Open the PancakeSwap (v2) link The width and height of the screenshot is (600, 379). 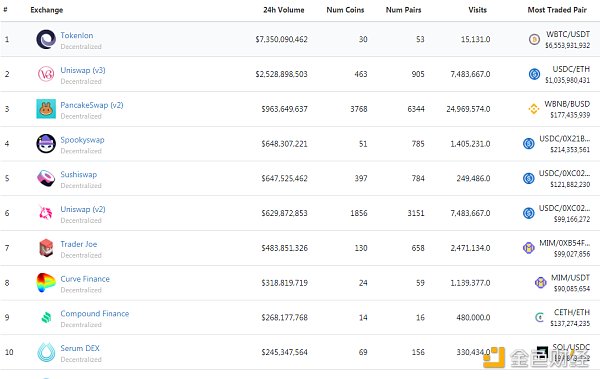(92, 105)
